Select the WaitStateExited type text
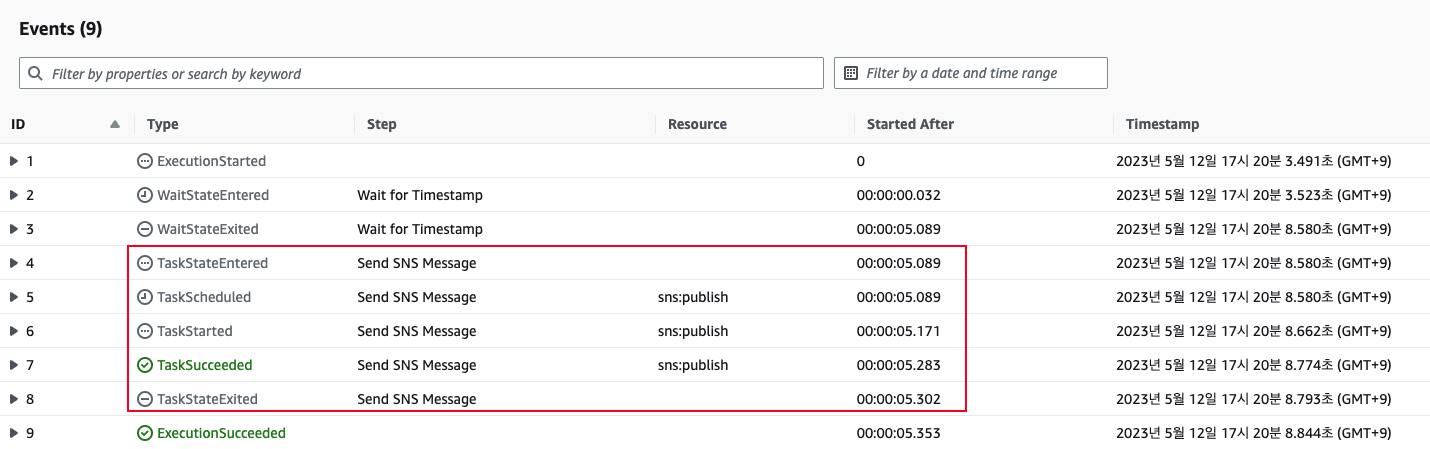The height and width of the screenshot is (449, 1430). click(x=208, y=229)
